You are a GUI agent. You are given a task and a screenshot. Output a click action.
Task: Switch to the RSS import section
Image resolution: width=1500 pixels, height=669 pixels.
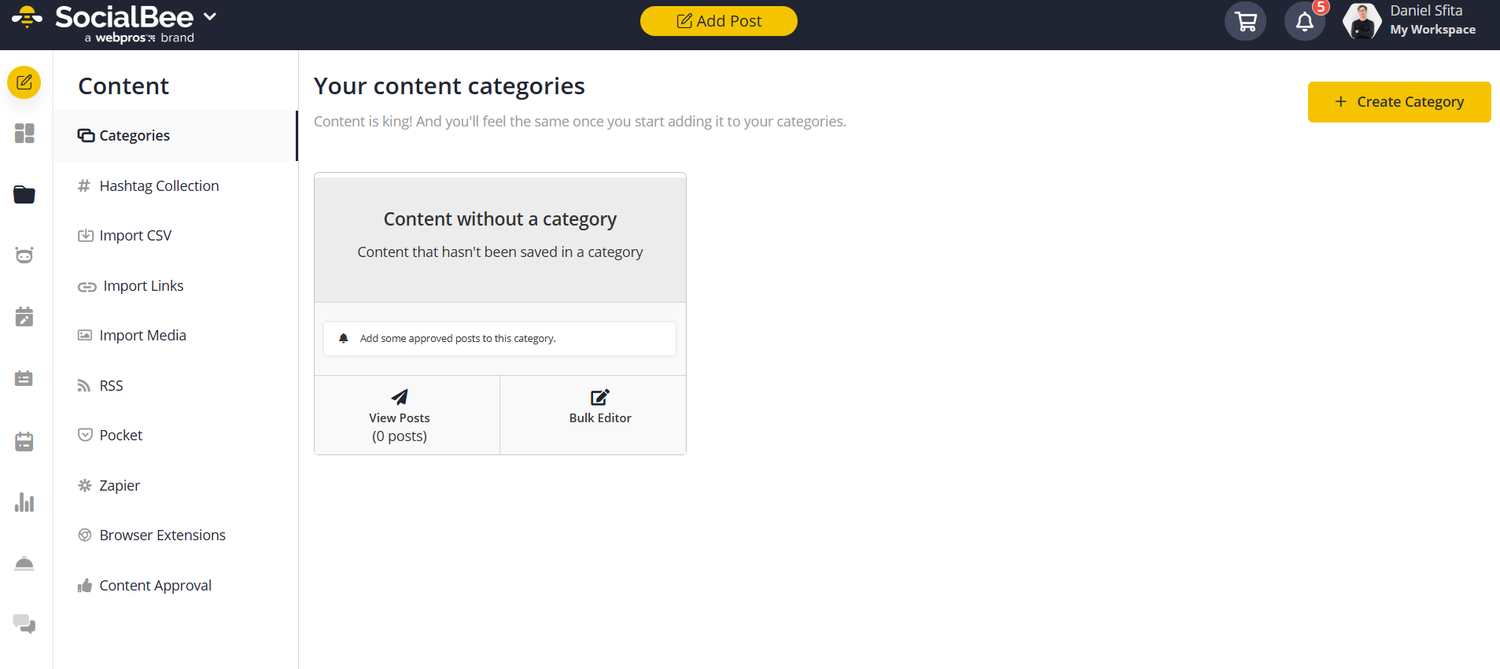point(111,385)
